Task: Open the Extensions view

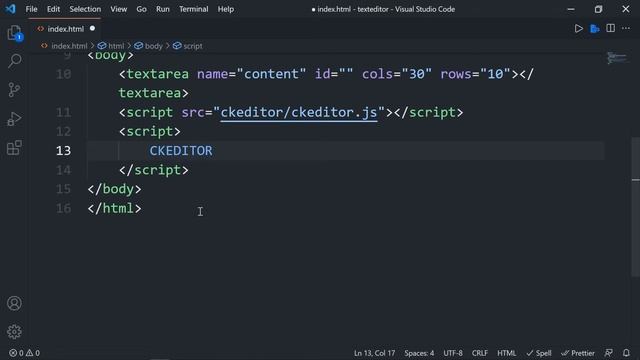Action: [x=14, y=148]
